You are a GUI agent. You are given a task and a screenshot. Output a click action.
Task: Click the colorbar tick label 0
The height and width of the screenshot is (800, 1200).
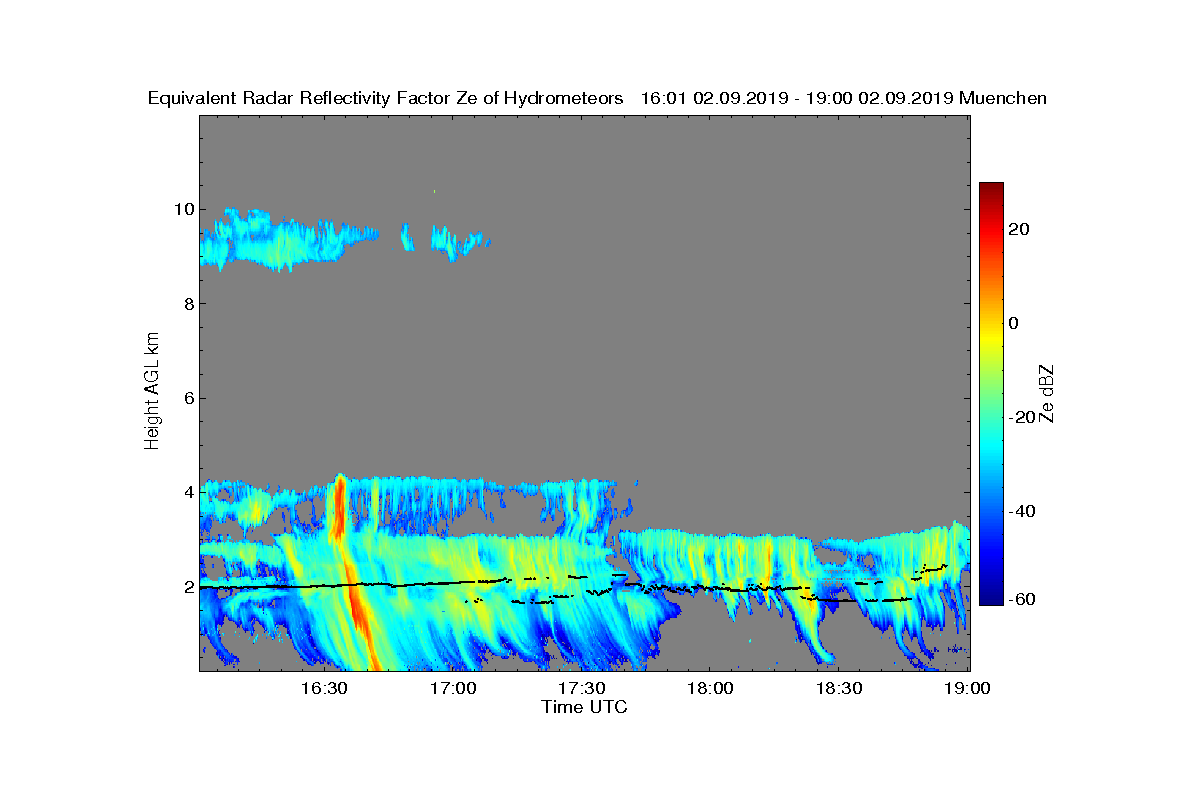point(1015,323)
